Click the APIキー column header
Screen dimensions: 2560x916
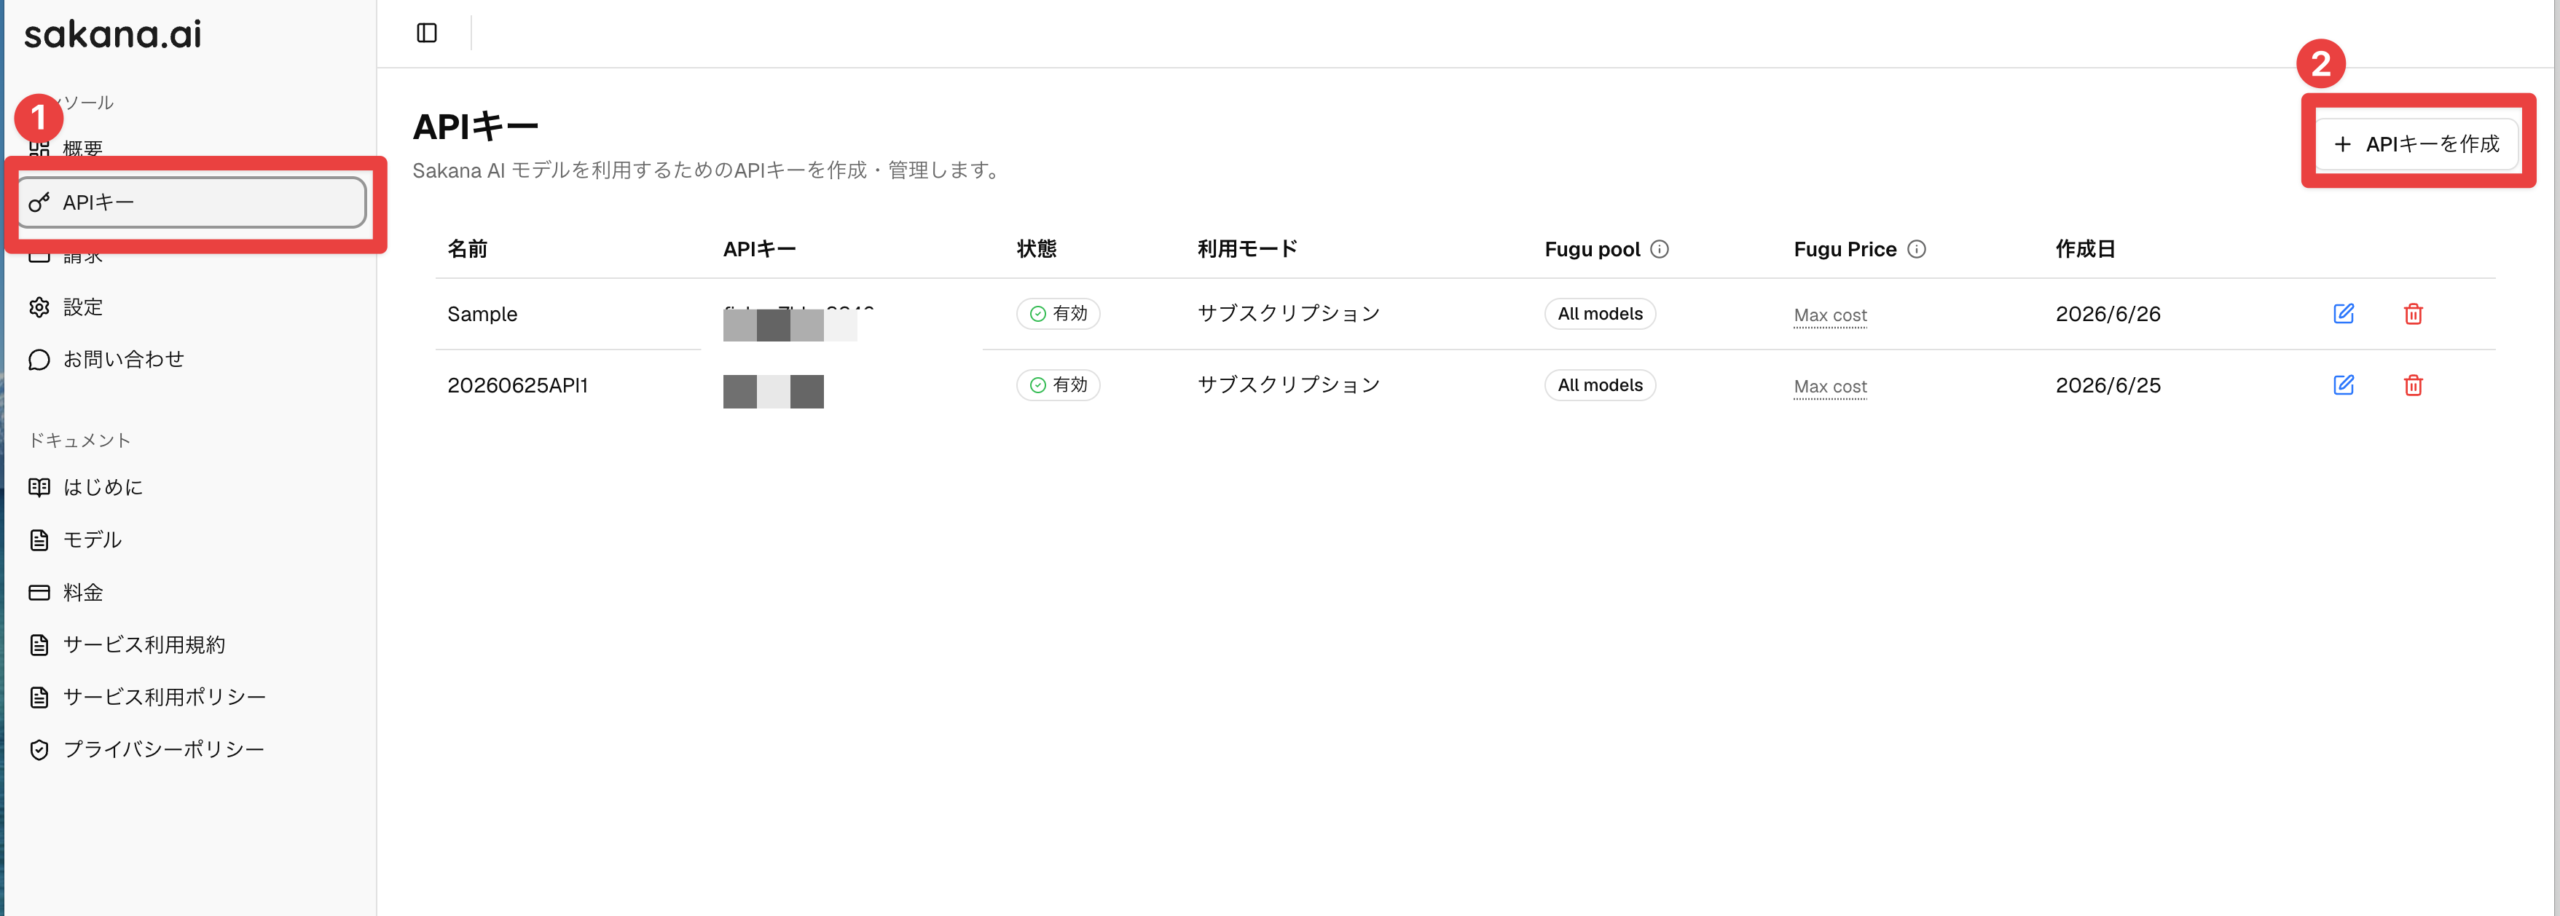tap(759, 249)
